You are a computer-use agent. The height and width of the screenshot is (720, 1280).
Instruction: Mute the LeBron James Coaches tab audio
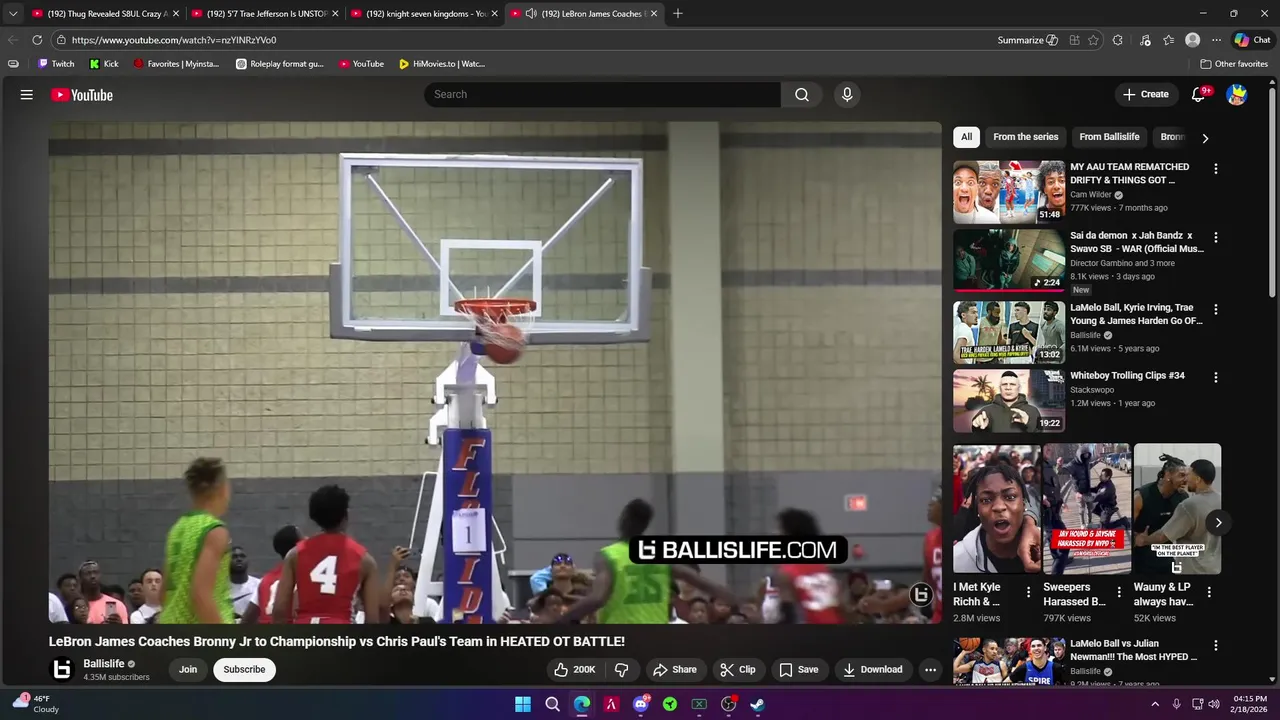pos(531,14)
